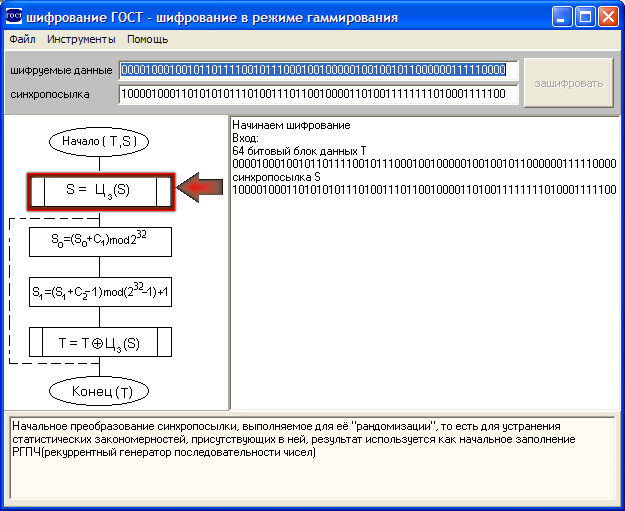Click the 'синхропосылка' field label
625x511 pixels.
point(50,95)
